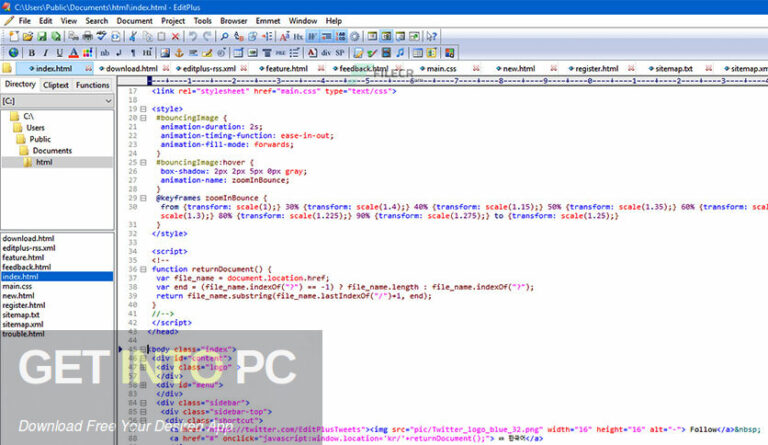Screen dimensions: 768x445
Task: Open the Hex viewer icon
Action: (x=298, y=36)
